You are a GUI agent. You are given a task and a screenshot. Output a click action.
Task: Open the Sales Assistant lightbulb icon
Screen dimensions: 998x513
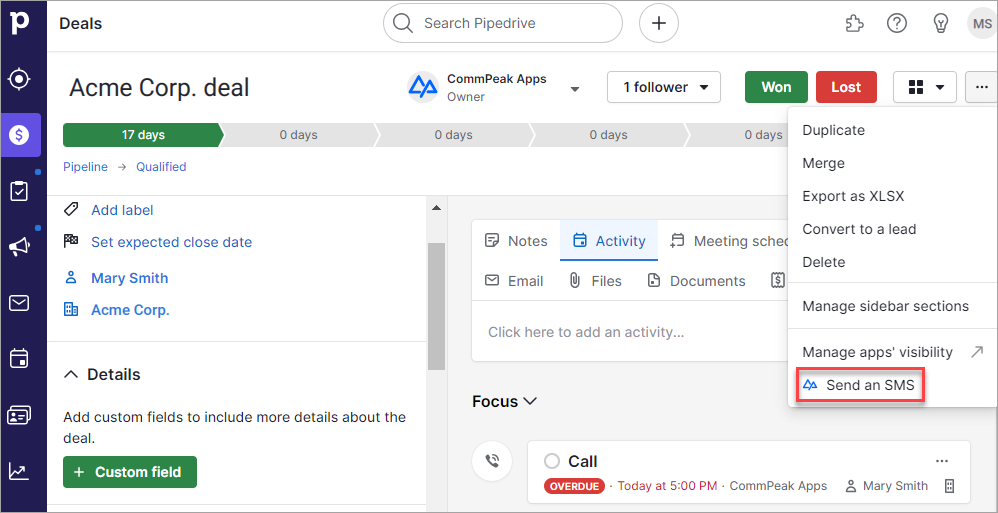click(941, 24)
